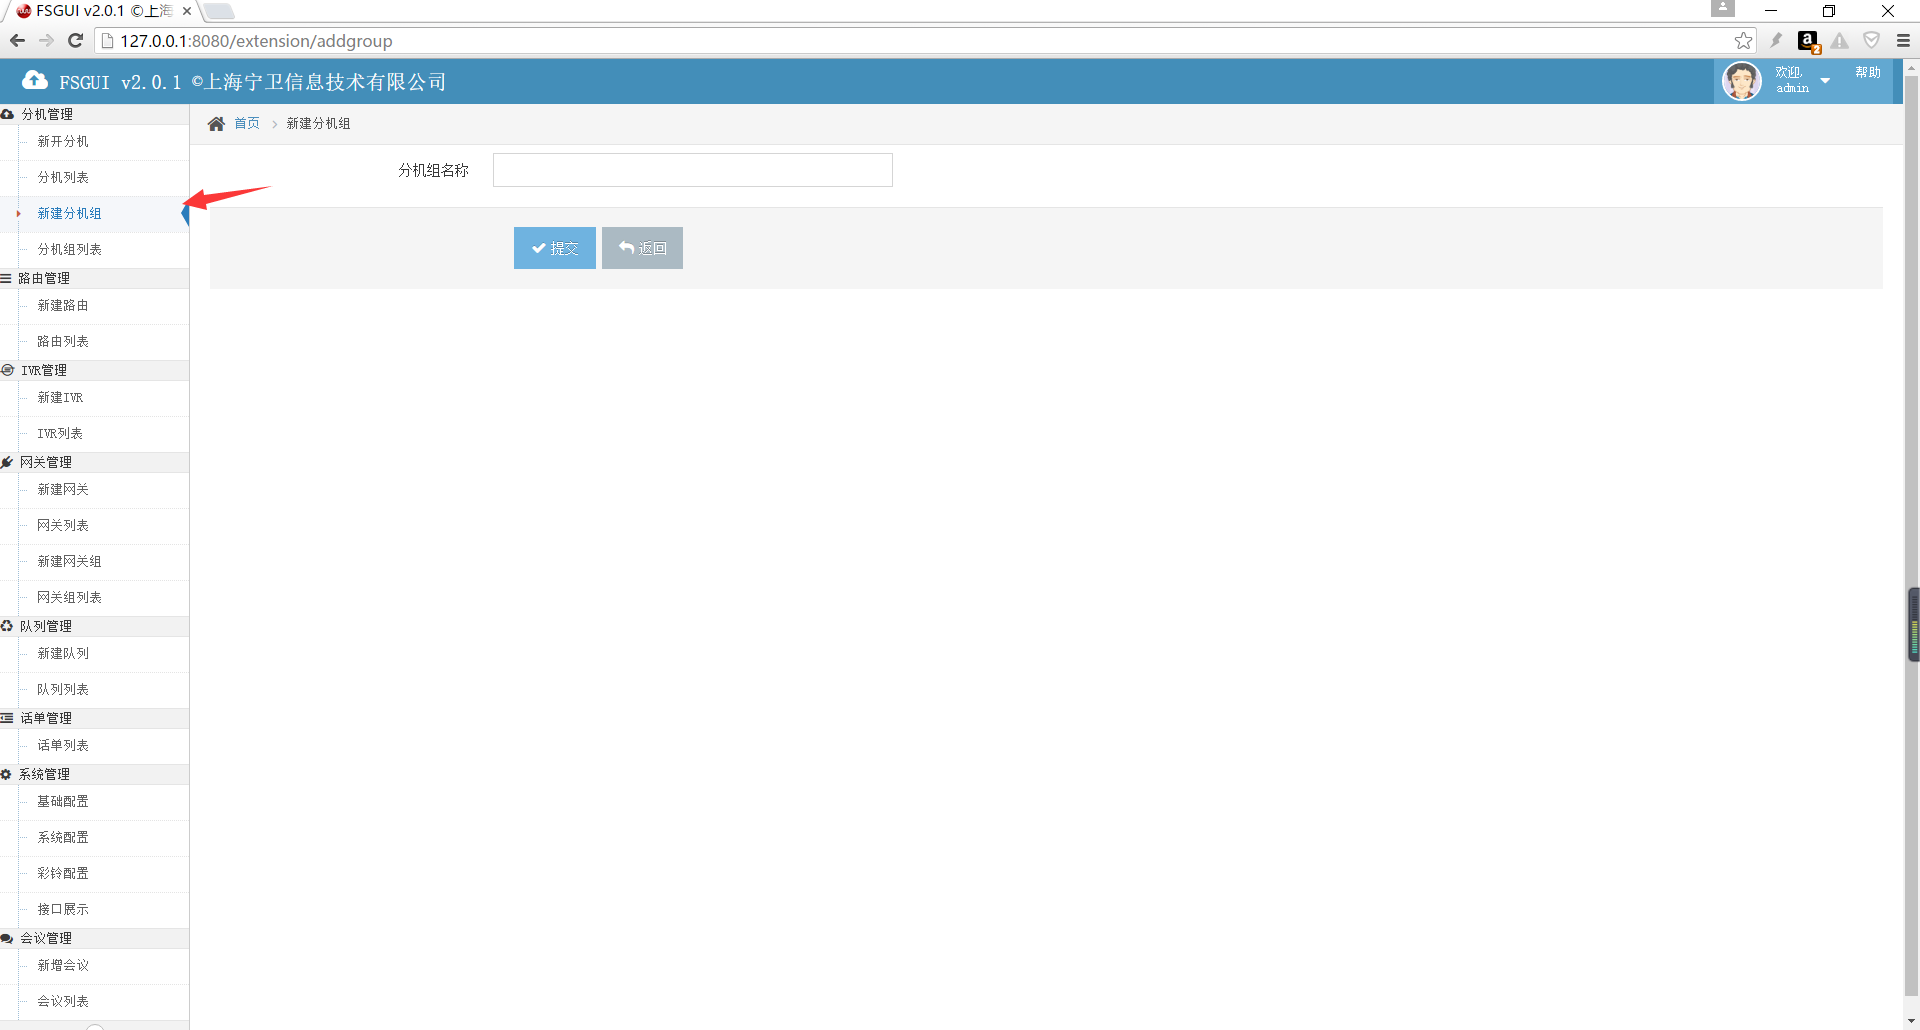Bookmark page with the star icon
This screenshot has height=1030, width=1920.
pyautogui.click(x=1743, y=41)
